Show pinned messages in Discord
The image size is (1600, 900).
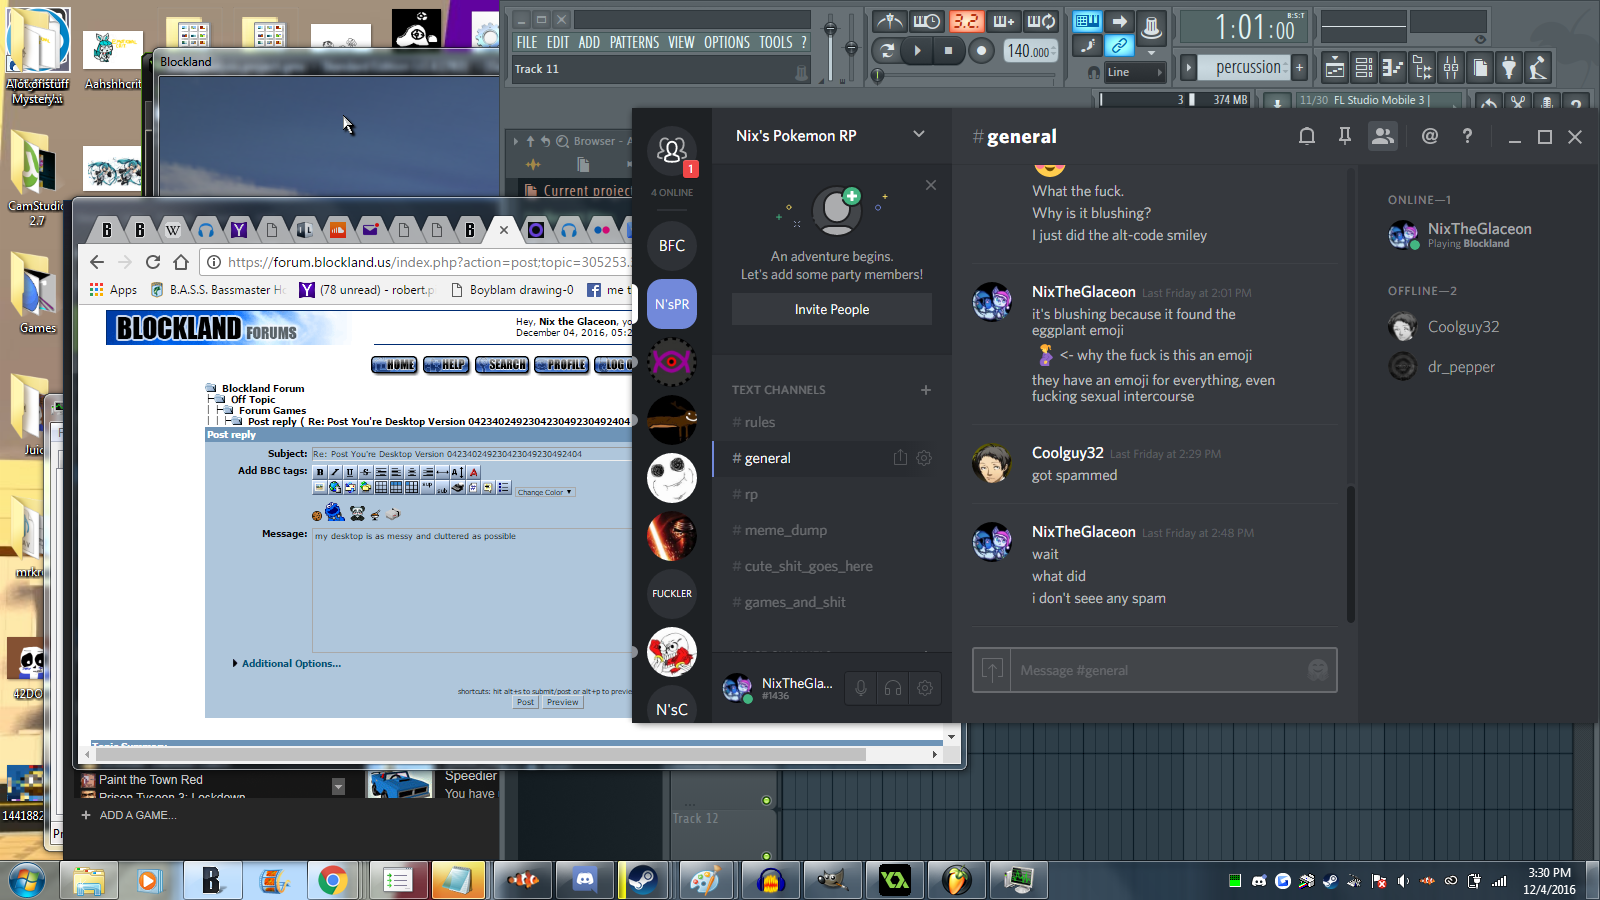[x=1344, y=136]
